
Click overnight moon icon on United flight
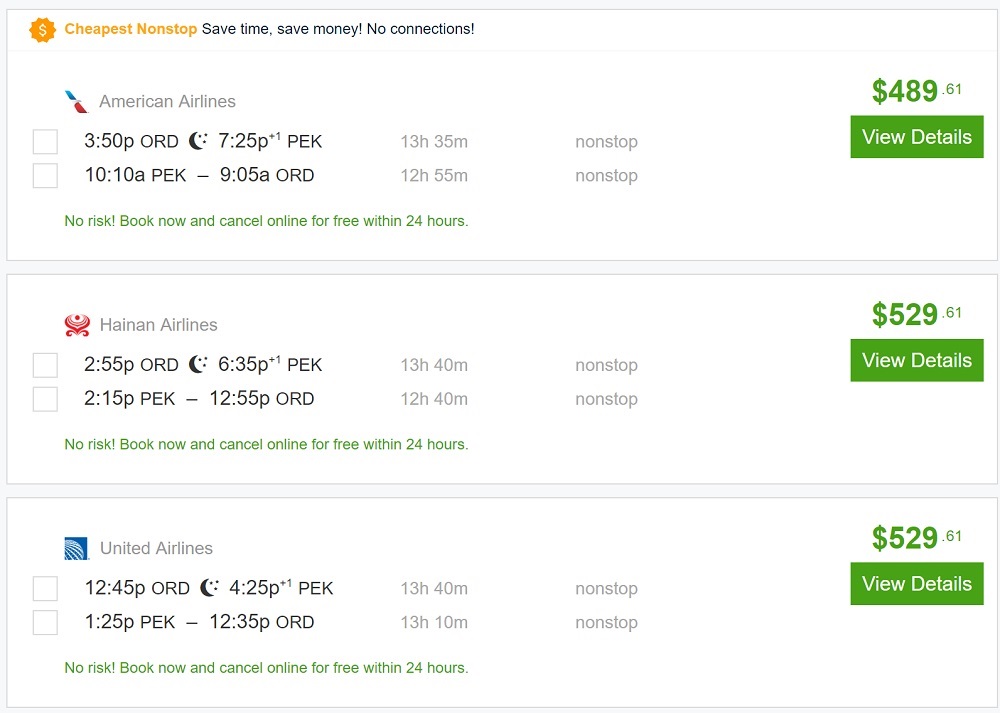(x=209, y=587)
